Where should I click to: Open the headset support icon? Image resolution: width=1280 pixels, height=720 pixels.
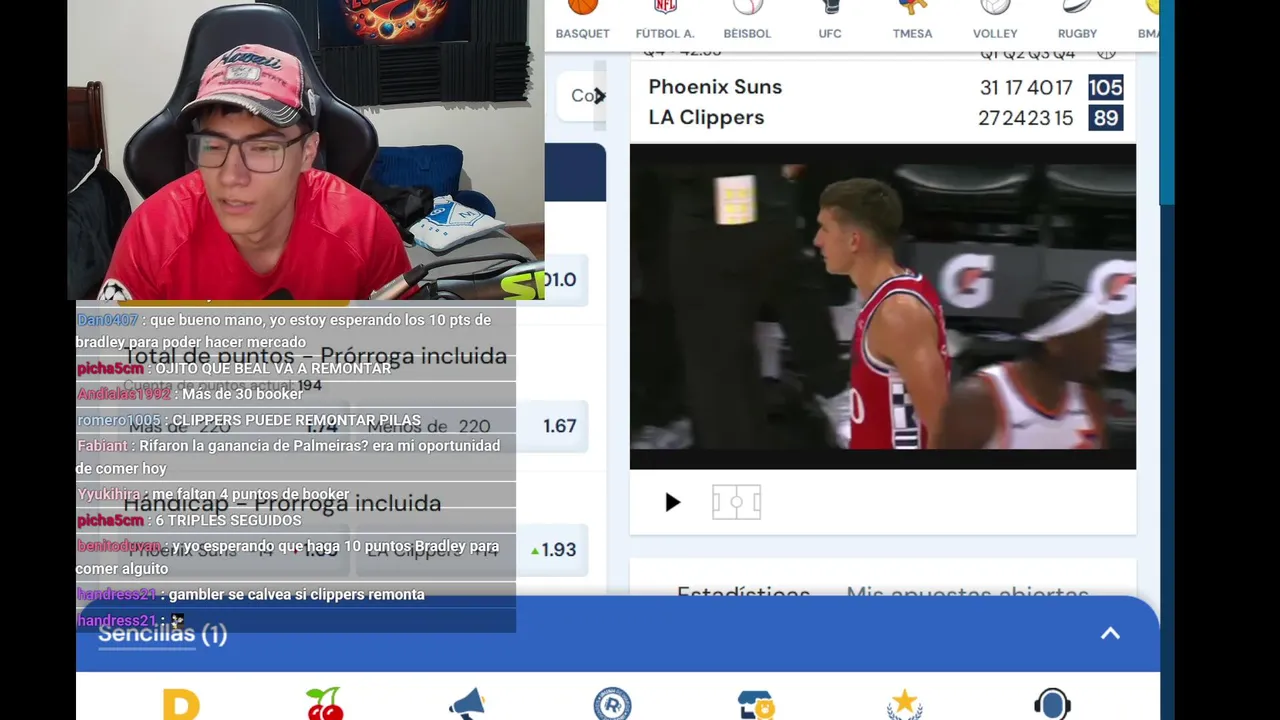pos(1052,704)
